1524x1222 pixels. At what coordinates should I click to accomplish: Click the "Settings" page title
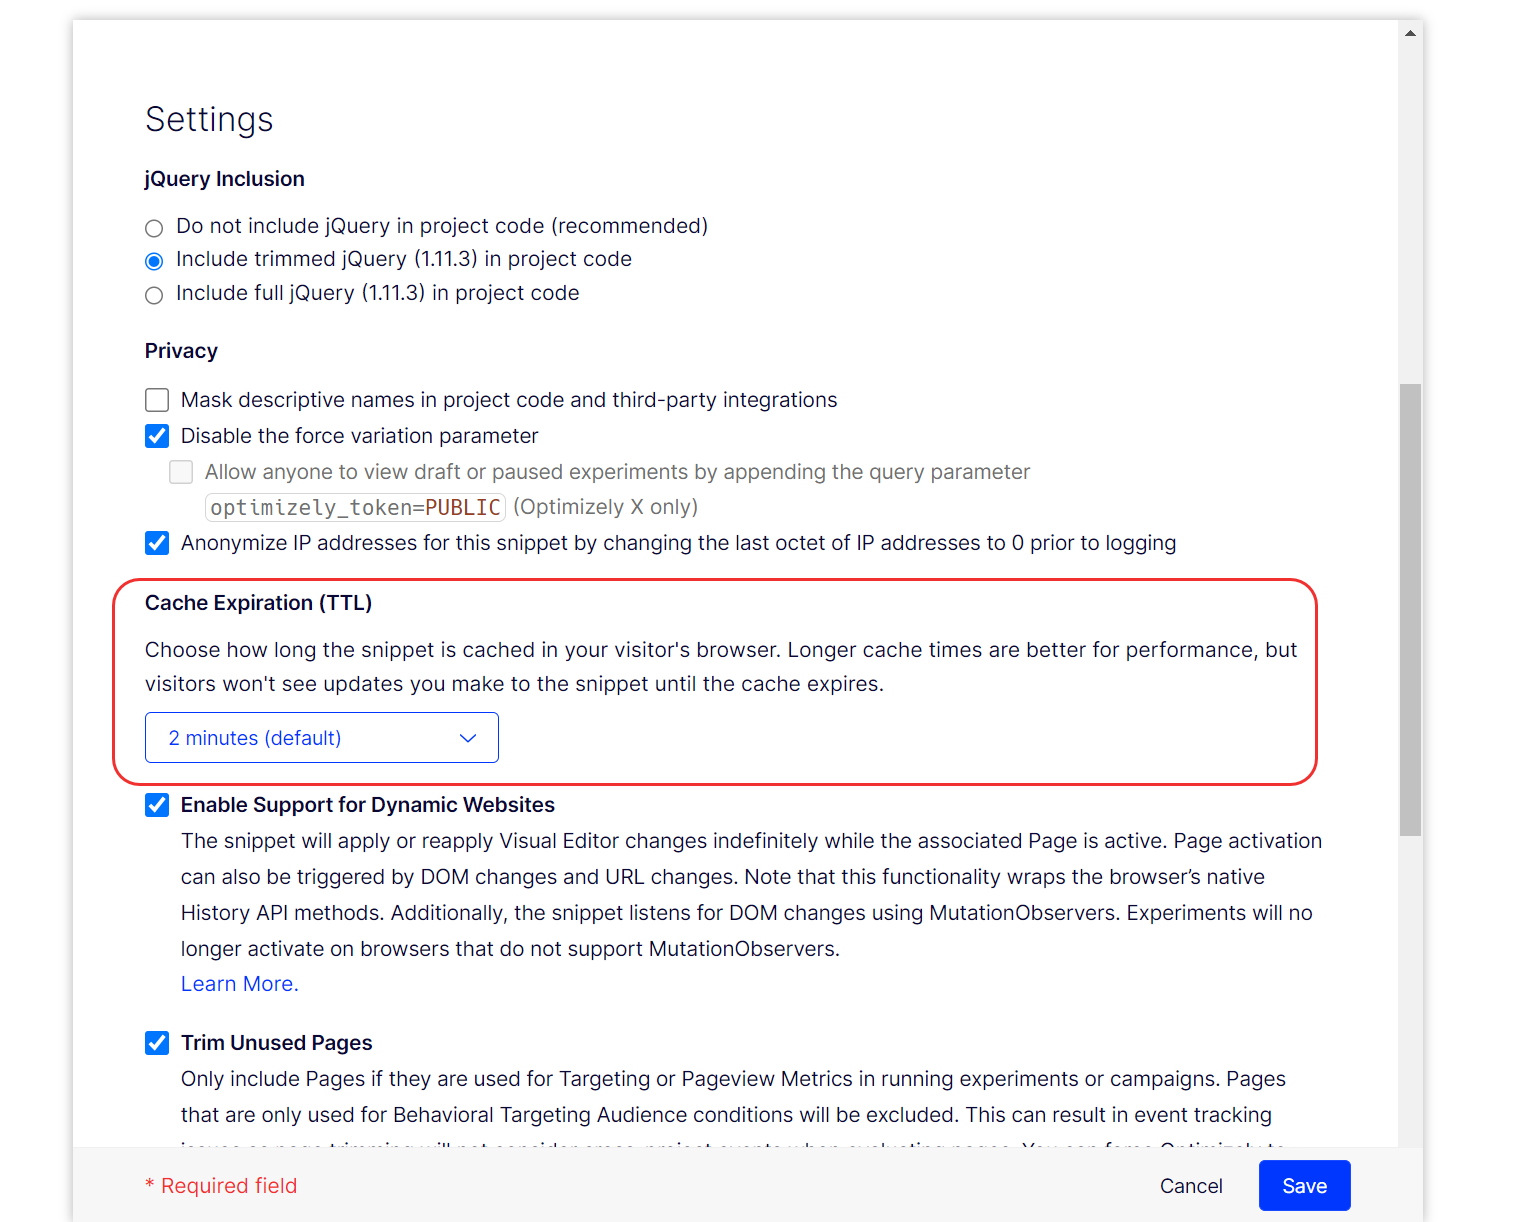point(209,119)
